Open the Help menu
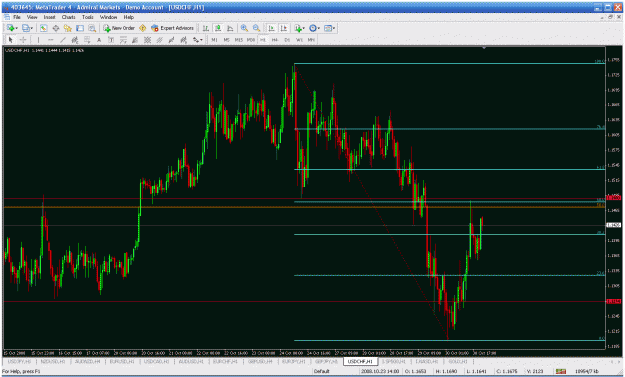 coord(128,17)
